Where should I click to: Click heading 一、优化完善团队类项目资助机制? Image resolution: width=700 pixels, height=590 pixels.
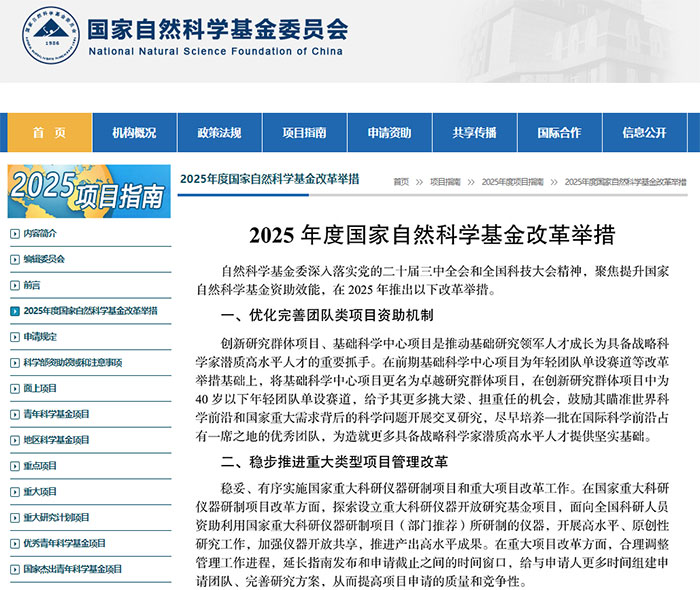click(x=327, y=316)
